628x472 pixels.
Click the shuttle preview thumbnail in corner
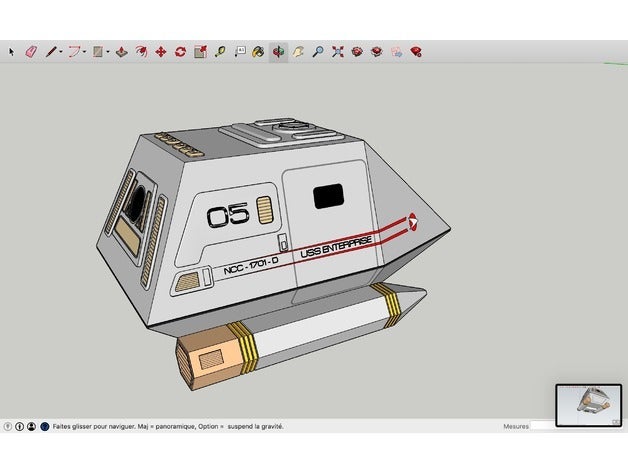point(589,405)
